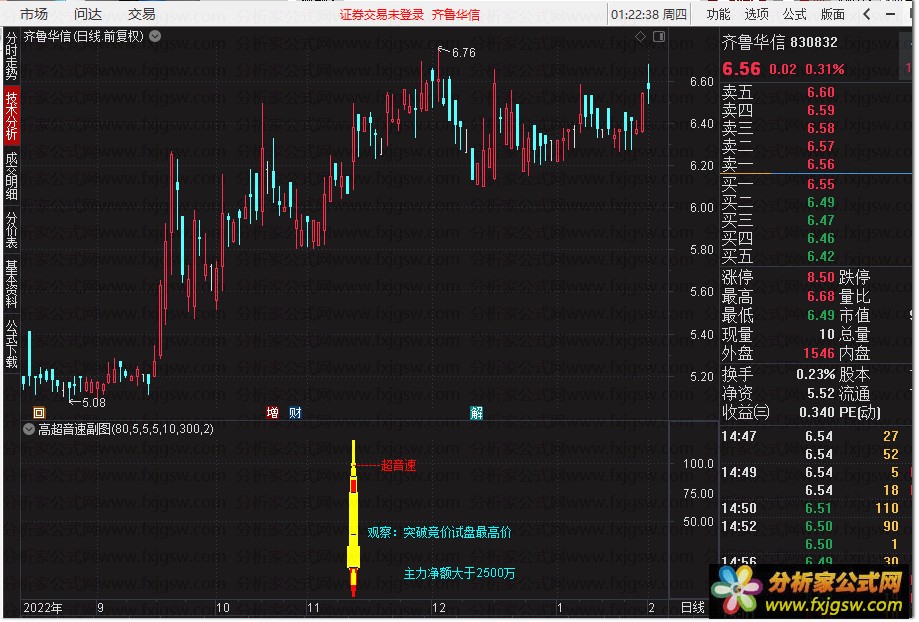Click the back arrow in top bar
Viewport: 919px width, 622px height.
click(x=867, y=14)
